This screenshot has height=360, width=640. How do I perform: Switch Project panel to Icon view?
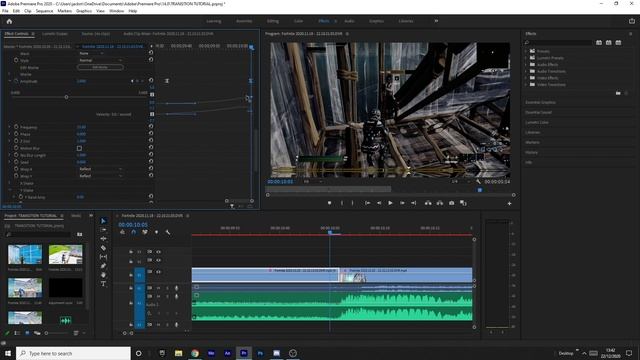click(27, 333)
